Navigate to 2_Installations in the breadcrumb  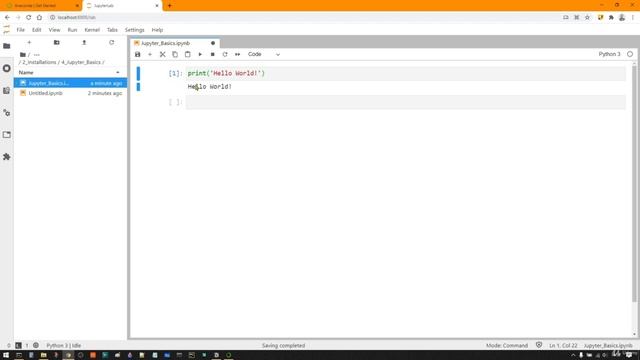click(x=39, y=62)
